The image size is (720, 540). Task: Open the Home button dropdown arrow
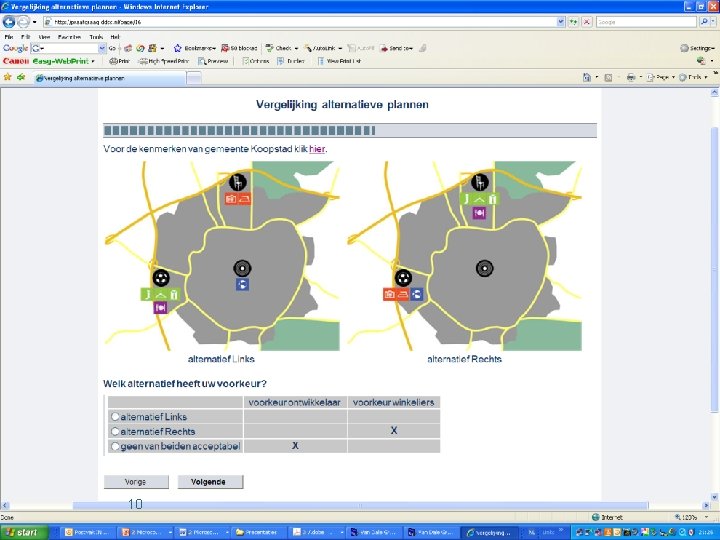pos(596,78)
